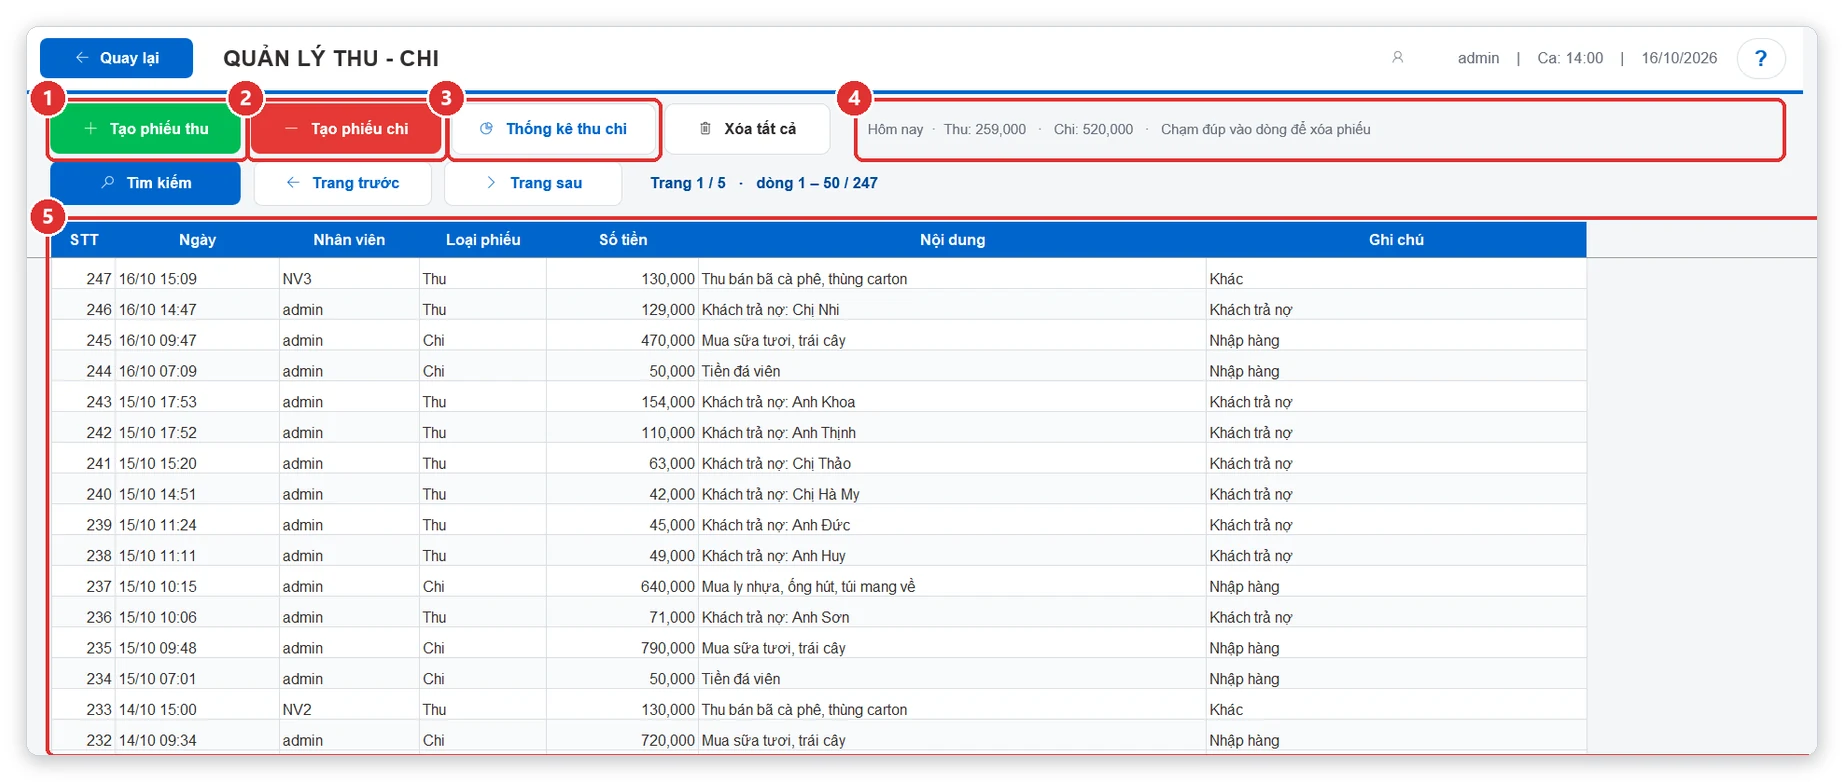Click the Nhân viên column header
Image resolution: width=1844 pixels, height=782 pixels.
349,240
